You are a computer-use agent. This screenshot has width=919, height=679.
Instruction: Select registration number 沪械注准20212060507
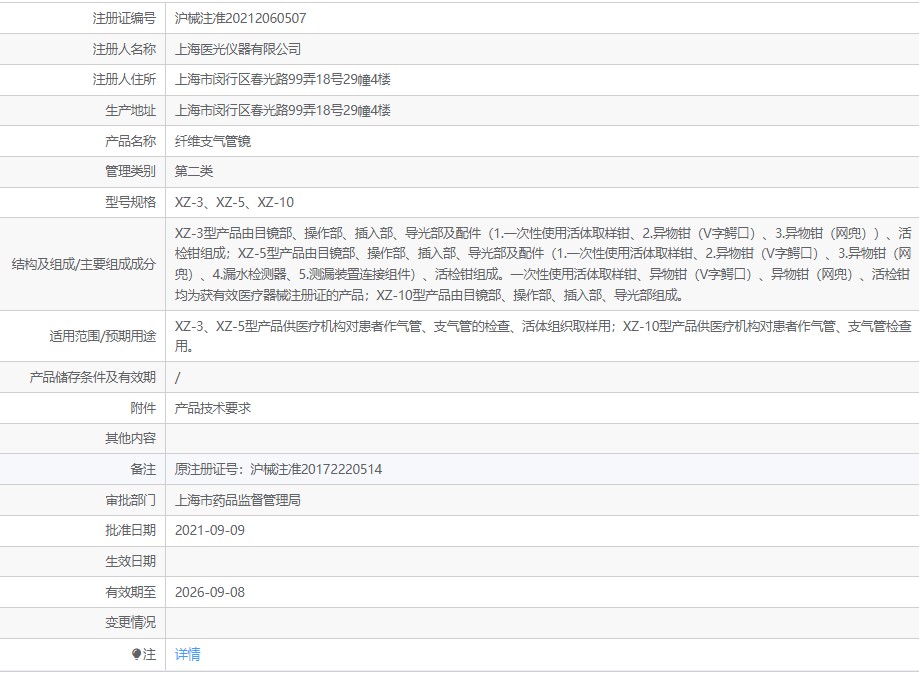tap(240, 18)
